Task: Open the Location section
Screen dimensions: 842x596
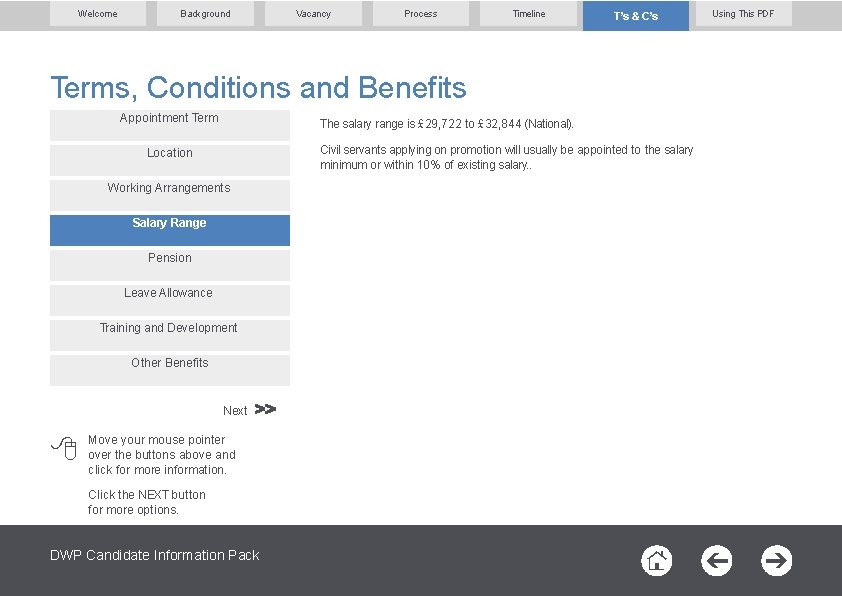Action: [x=170, y=160]
